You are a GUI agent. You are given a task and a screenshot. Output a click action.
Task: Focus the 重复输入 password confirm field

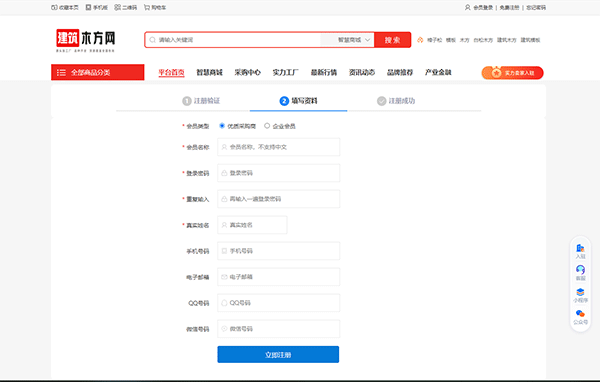click(x=279, y=199)
